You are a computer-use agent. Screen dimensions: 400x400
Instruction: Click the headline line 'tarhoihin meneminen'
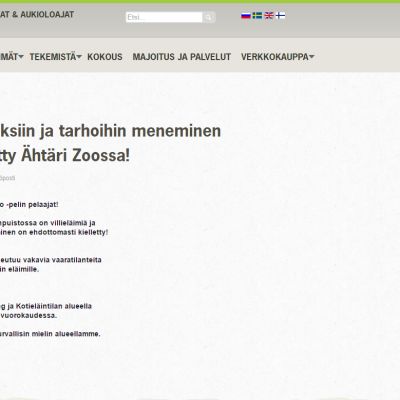pyautogui.click(x=140, y=131)
